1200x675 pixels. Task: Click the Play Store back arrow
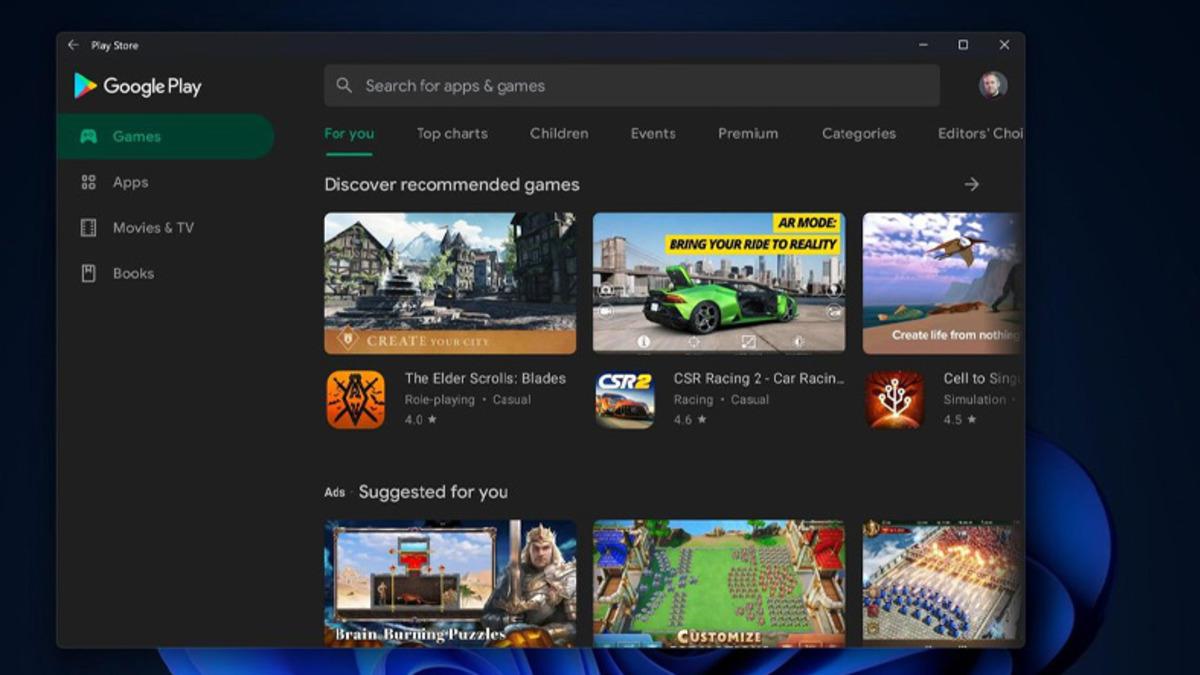[73, 45]
